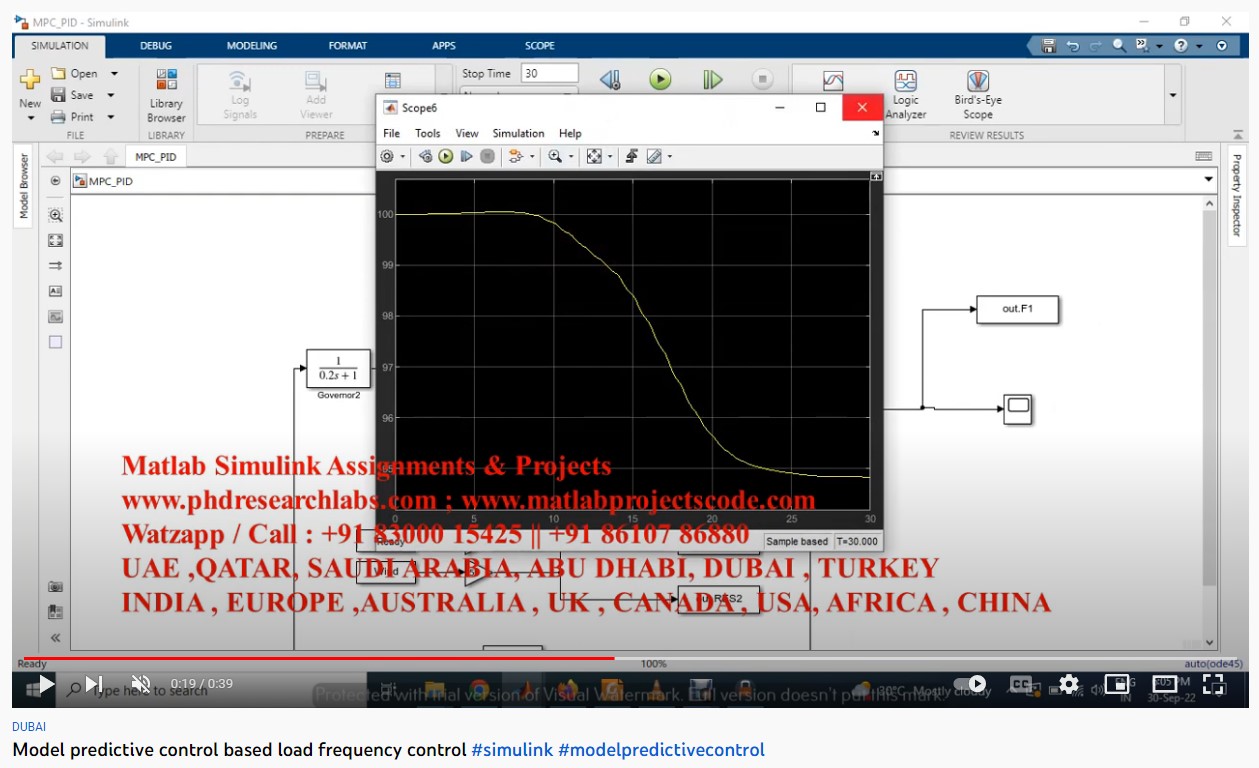Click the #modelpredictivecontrol hashtag link
Screen dimensions: 1259x768
tap(661, 749)
